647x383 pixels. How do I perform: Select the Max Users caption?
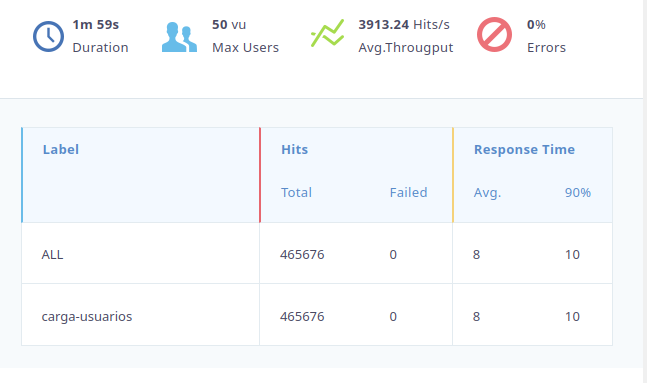246,47
